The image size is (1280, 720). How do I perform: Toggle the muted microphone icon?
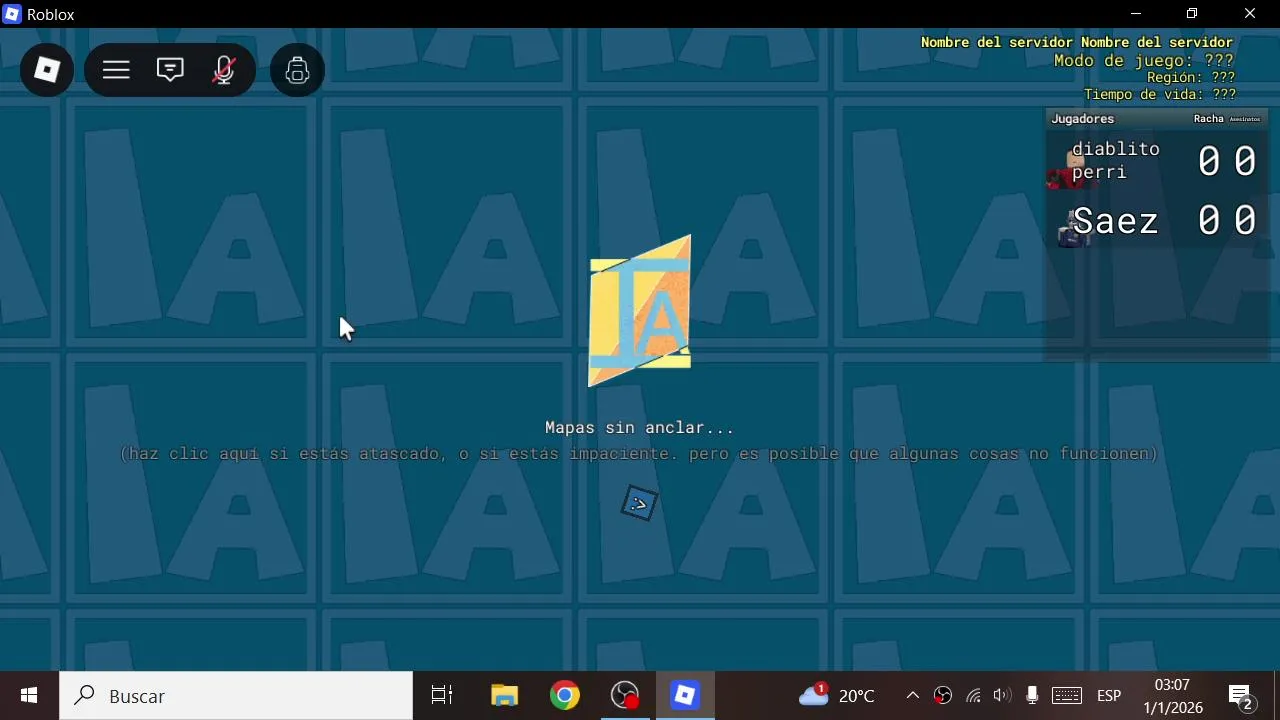click(x=224, y=70)
